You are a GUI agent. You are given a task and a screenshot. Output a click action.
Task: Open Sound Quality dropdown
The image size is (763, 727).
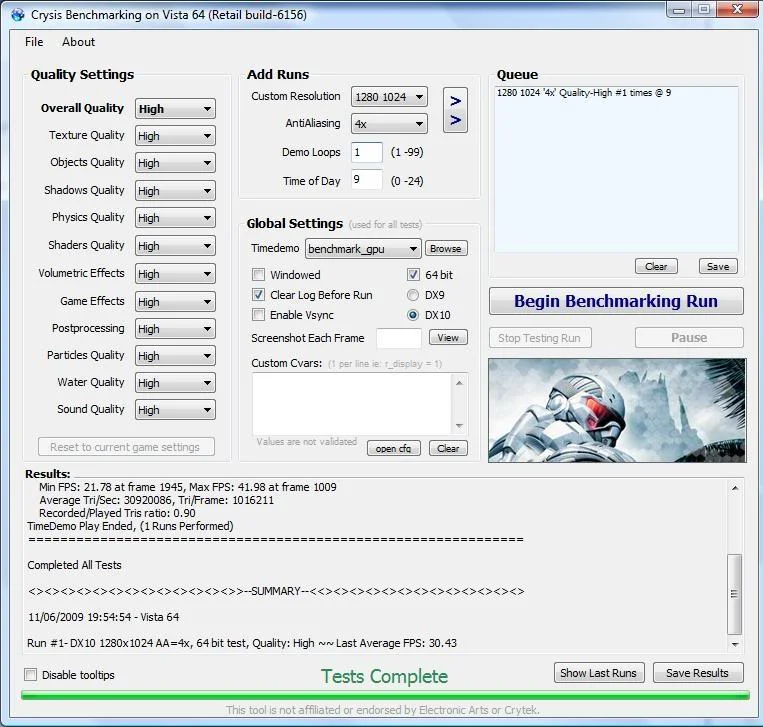tap(175, 410)
